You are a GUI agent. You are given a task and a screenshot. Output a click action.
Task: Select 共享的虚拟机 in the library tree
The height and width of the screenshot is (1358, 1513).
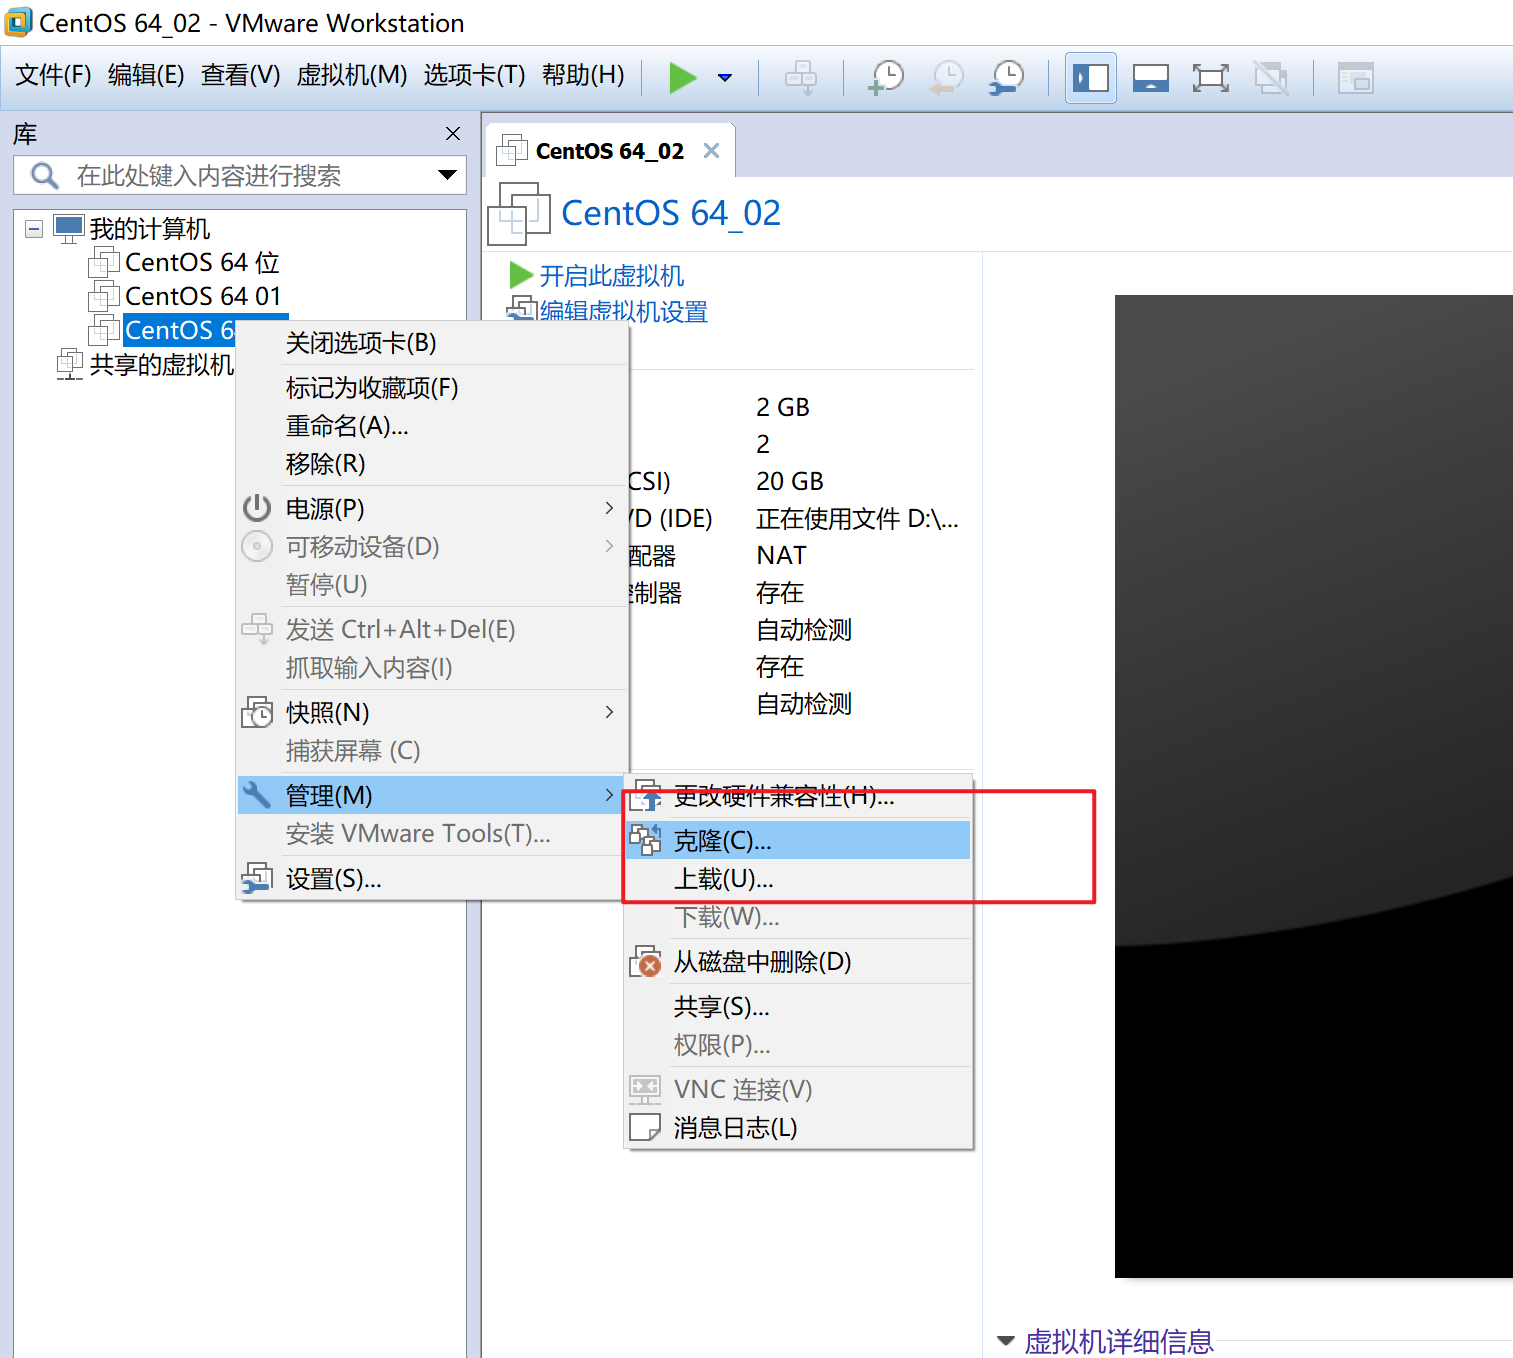[162, 365]
